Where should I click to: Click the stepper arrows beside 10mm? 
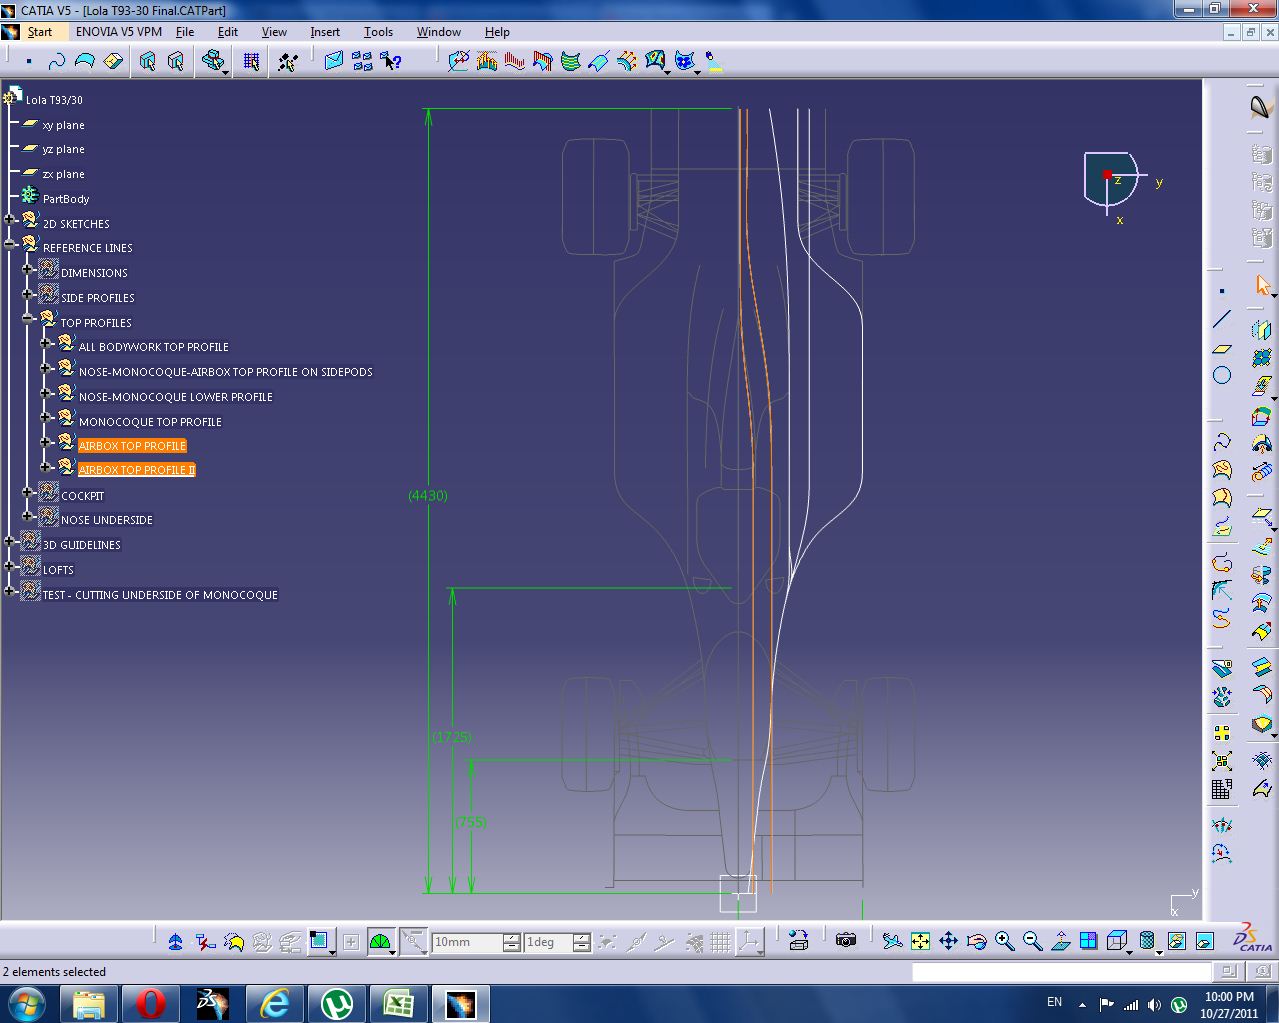point(511,942)
